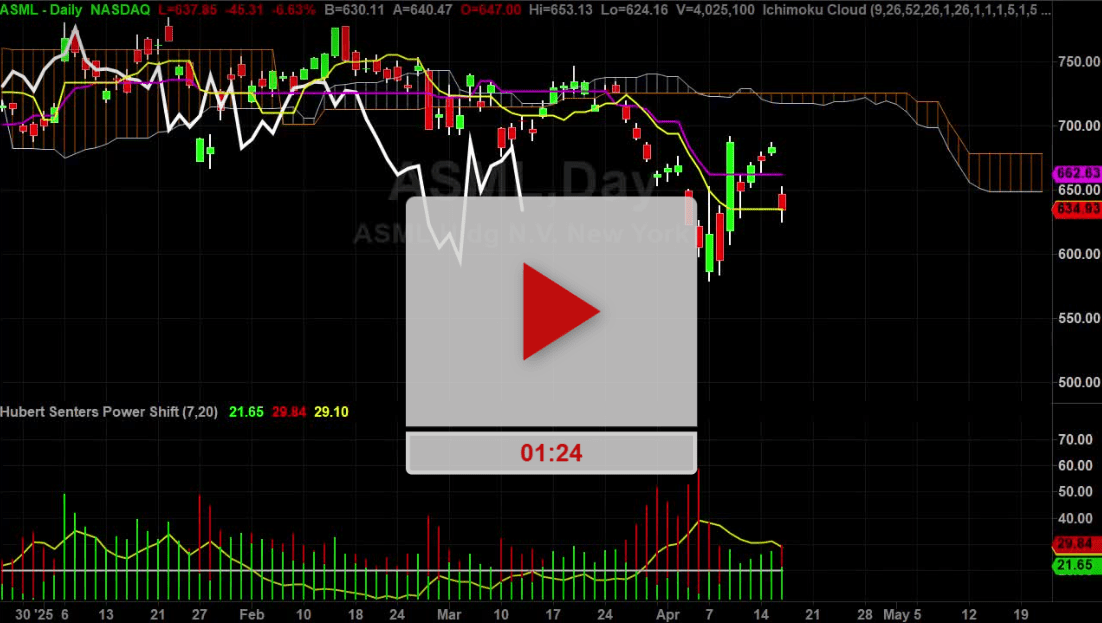The width and height of the screenshot is (1102, 623).
Task: Click the red 29.84 indicator axis tag
Action: click(x=1077, y=544)
